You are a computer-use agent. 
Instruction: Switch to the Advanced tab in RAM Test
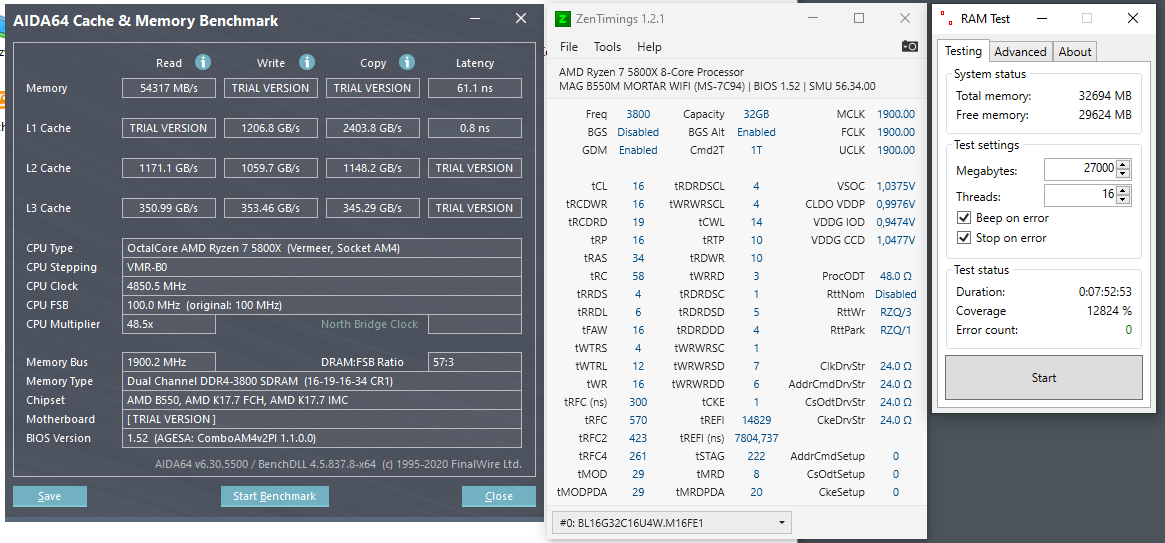coord(1020,51)
